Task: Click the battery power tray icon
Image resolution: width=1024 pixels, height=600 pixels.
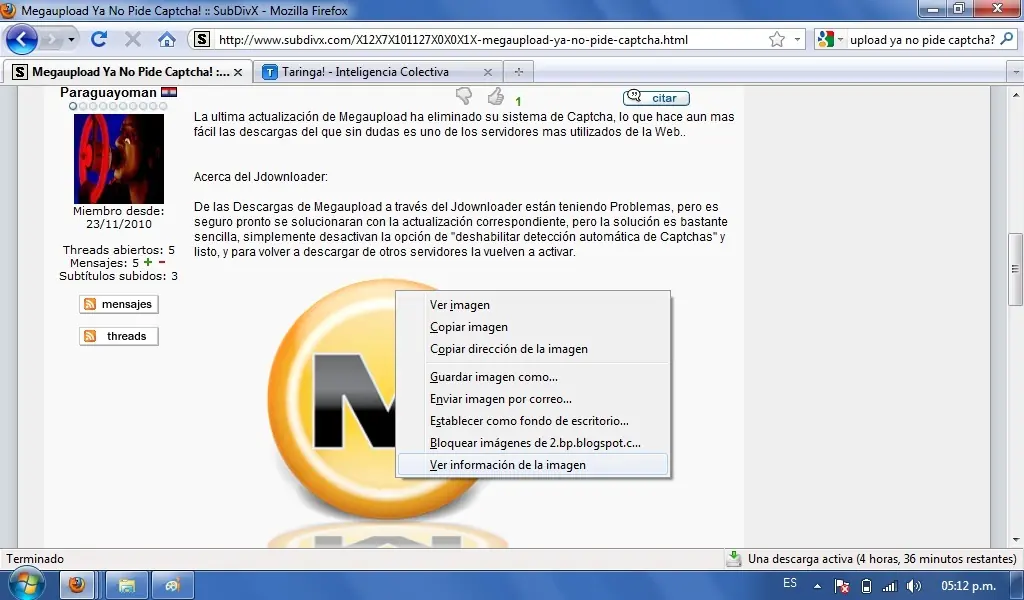Action: pos(866,586)
